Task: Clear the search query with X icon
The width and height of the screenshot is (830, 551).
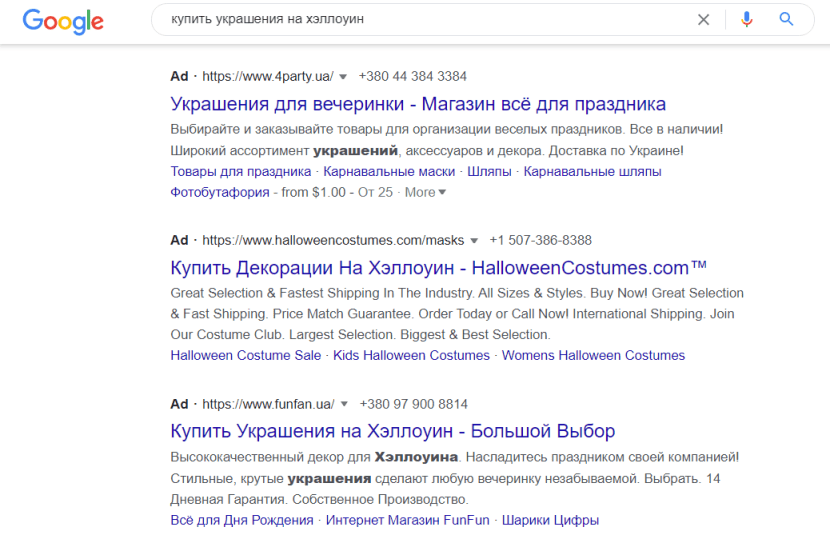Action: (x=703, y=20)
